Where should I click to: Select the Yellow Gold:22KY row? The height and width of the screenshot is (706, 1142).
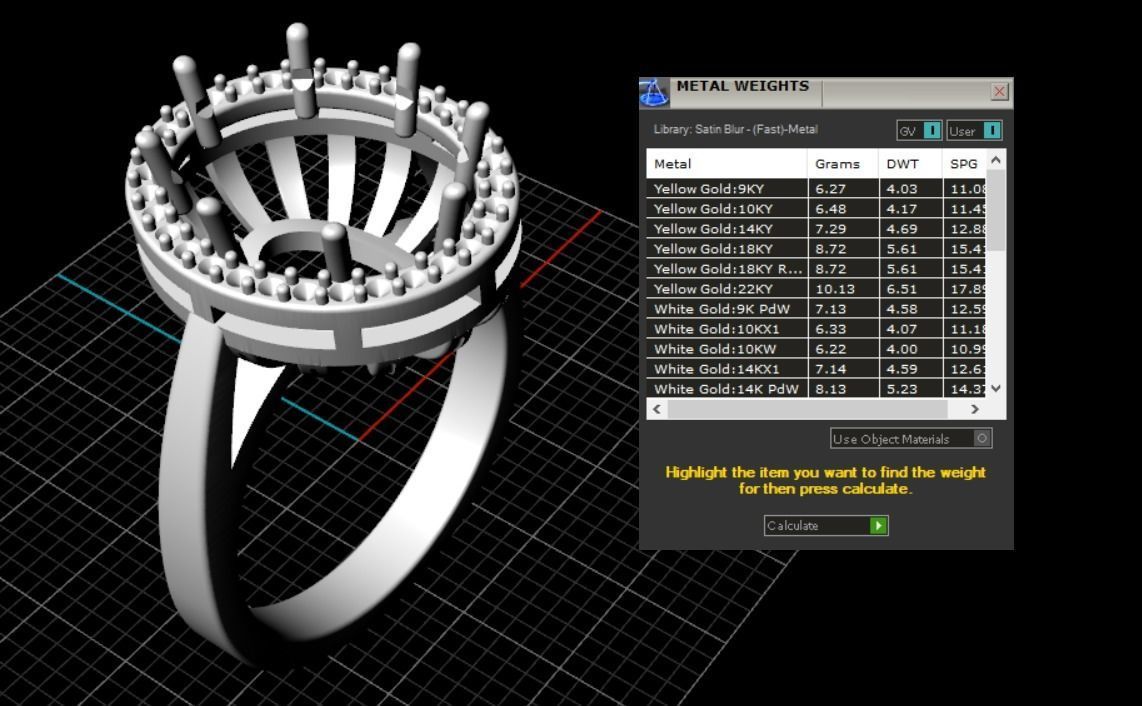pyautogui.click(x=816, y=289)
